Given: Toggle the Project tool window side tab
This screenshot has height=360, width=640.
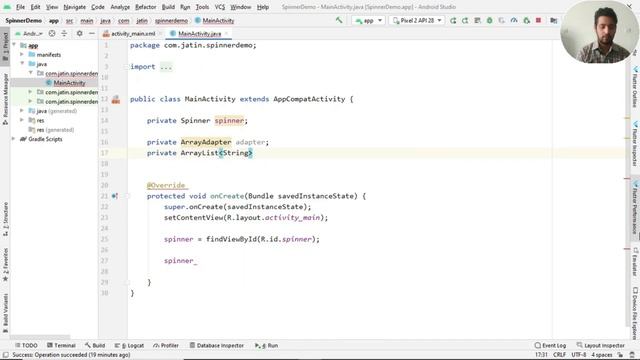Looking at the screenshot, I should tap(5, 47).
